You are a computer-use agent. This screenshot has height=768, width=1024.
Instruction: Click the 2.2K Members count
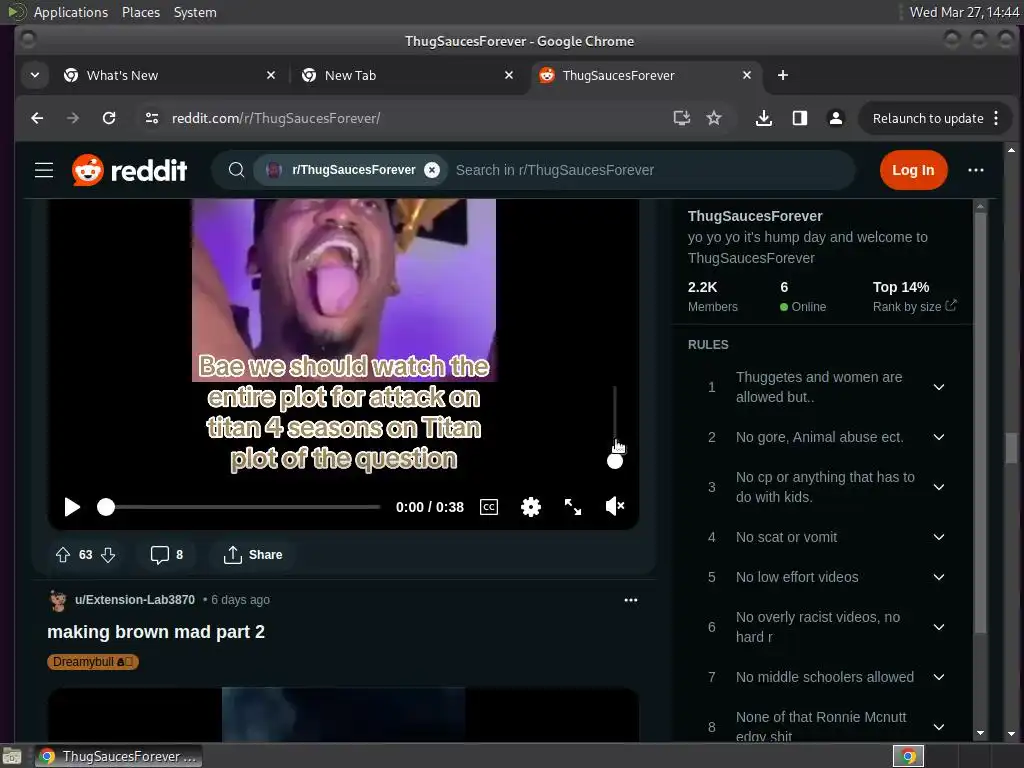click(712, 296)
